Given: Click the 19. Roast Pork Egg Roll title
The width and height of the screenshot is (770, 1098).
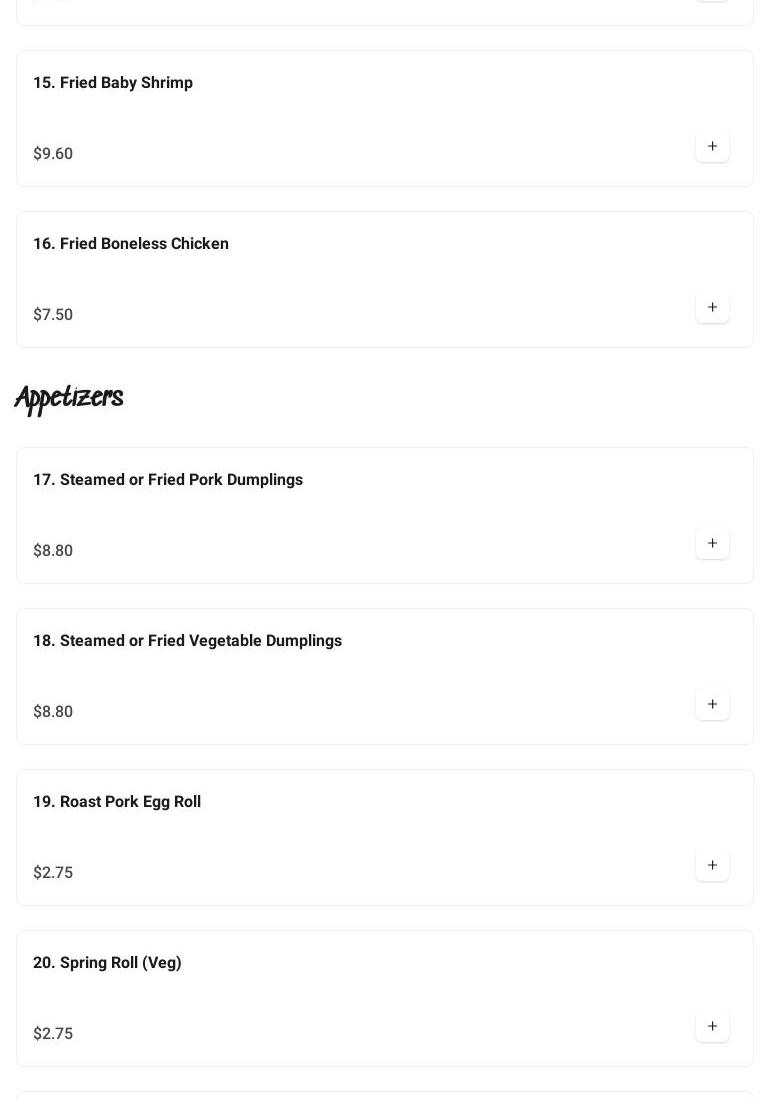Looking at the screenshot, I should [117, 802].
